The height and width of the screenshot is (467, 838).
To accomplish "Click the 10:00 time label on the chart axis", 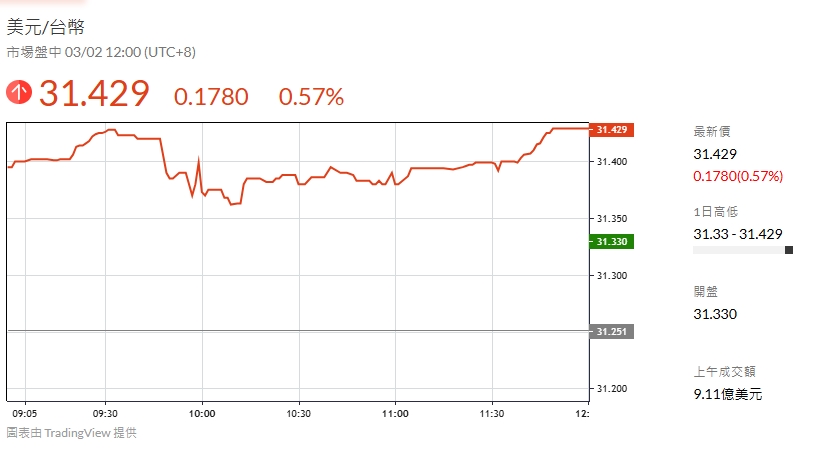I will pos(202,412).
